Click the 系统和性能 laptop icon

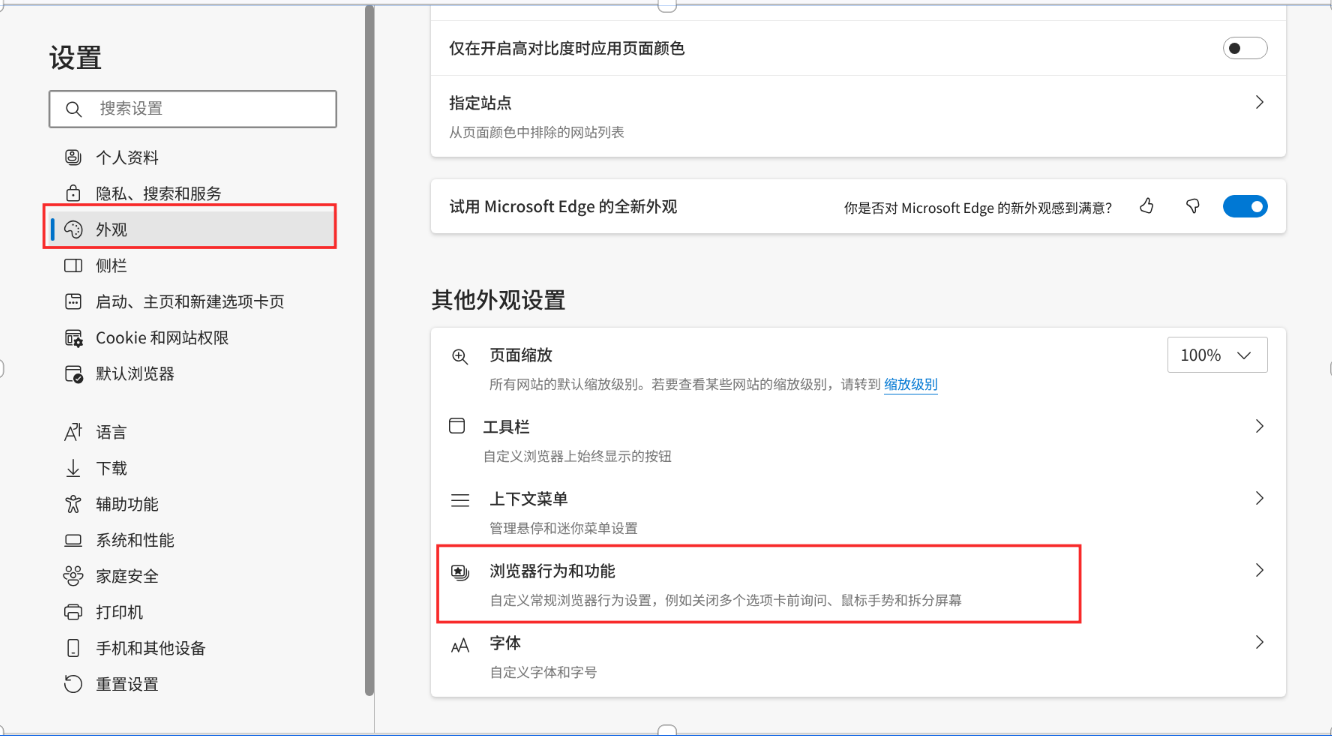pos(73,540)
